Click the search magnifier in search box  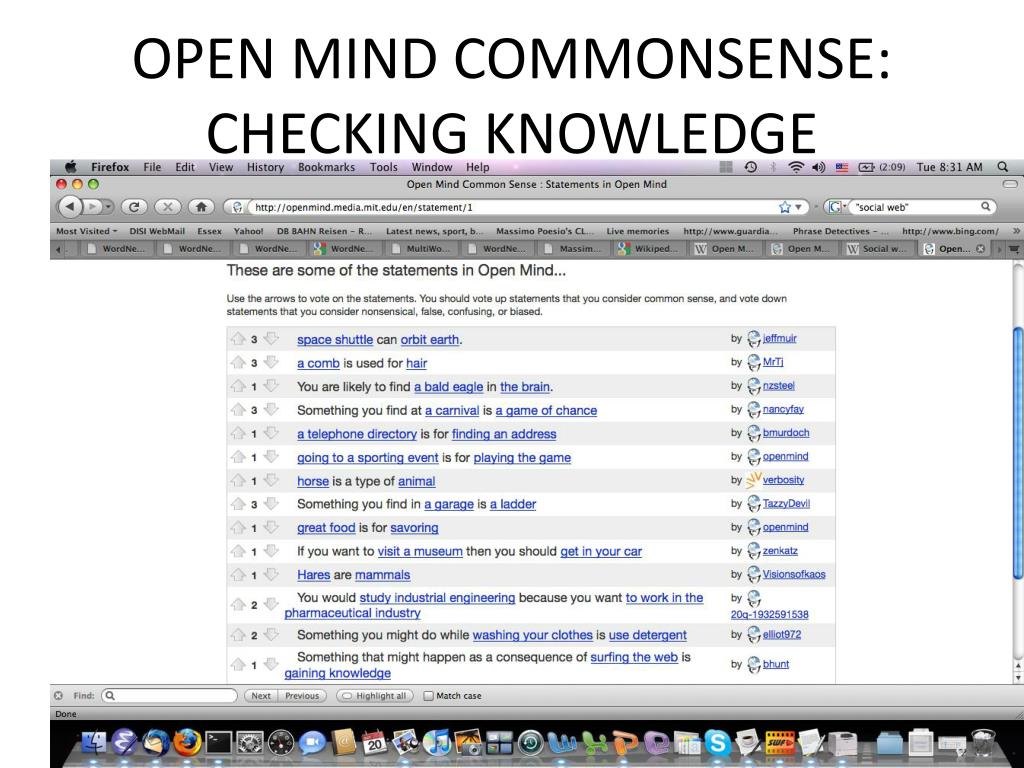(985, 206)
